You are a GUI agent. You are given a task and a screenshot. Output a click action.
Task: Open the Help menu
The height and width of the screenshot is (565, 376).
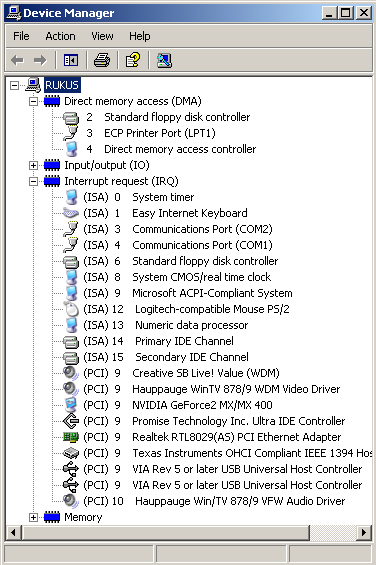[140, 36]
